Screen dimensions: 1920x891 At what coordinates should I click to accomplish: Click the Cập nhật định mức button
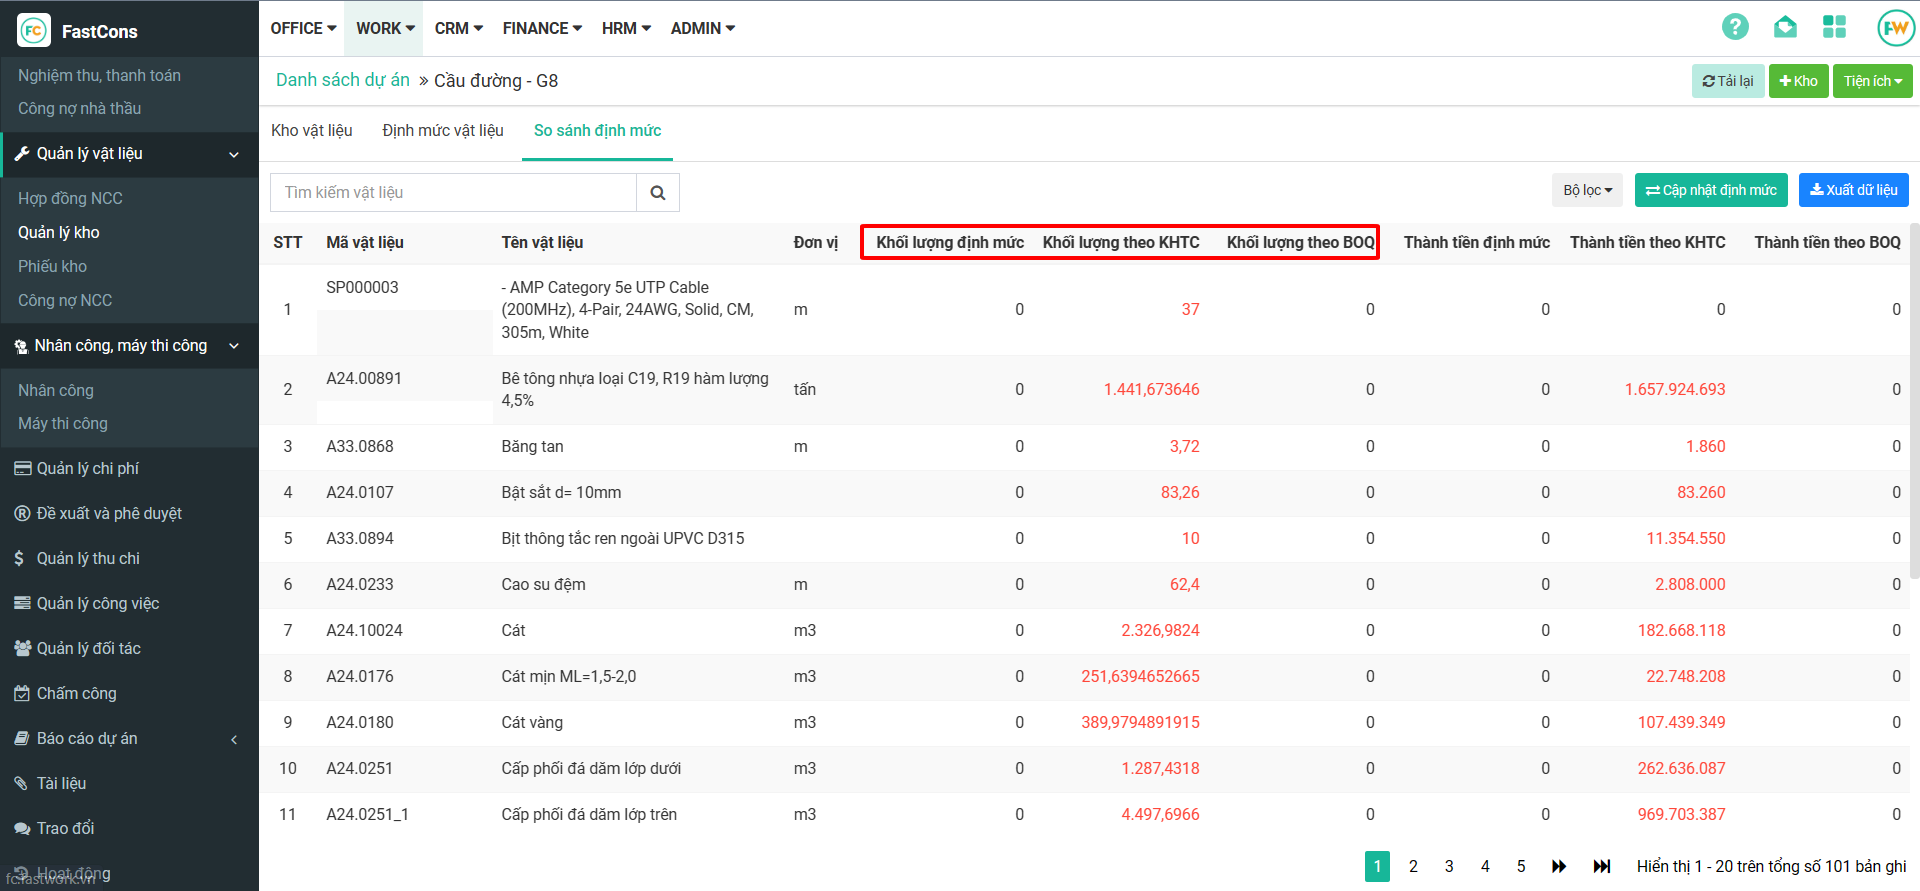point(1711,190)
